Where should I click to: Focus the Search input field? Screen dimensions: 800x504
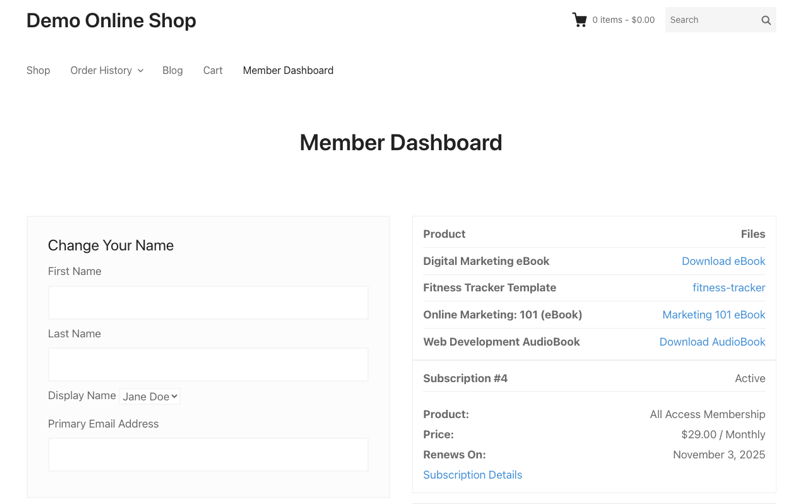click(x=711, y=20)
